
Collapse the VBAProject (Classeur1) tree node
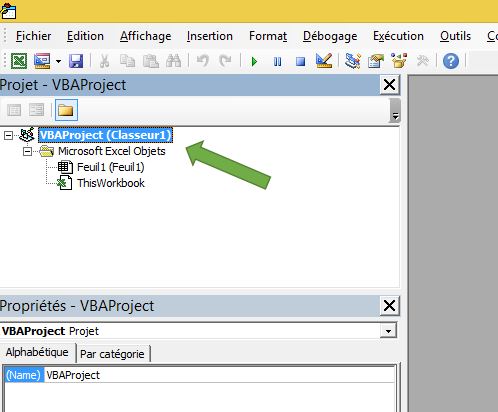(8, 135)
